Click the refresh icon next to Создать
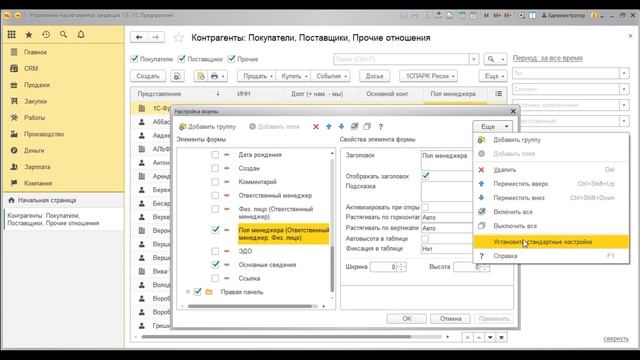The width and height of the screenshot is (640, 360). 177,76
